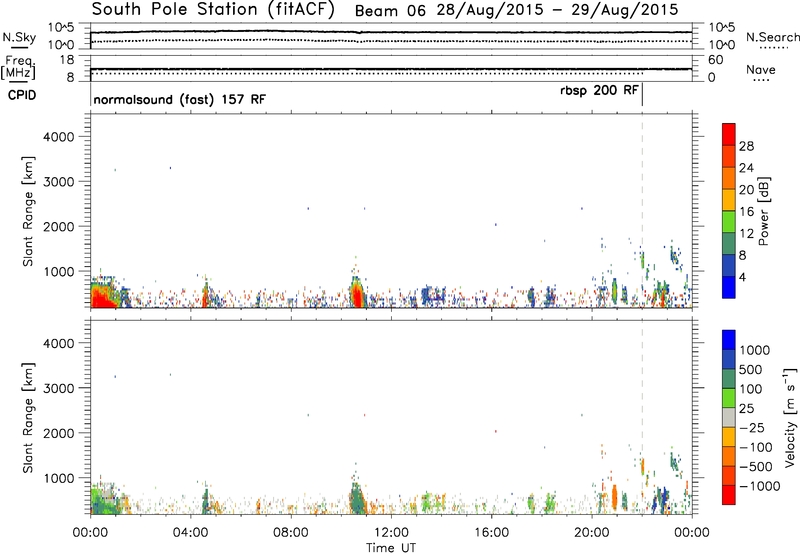The width and height of the screenshot is (800, 554).
Task: Click the '04:00' time axis label
Action: click(190, 533)
